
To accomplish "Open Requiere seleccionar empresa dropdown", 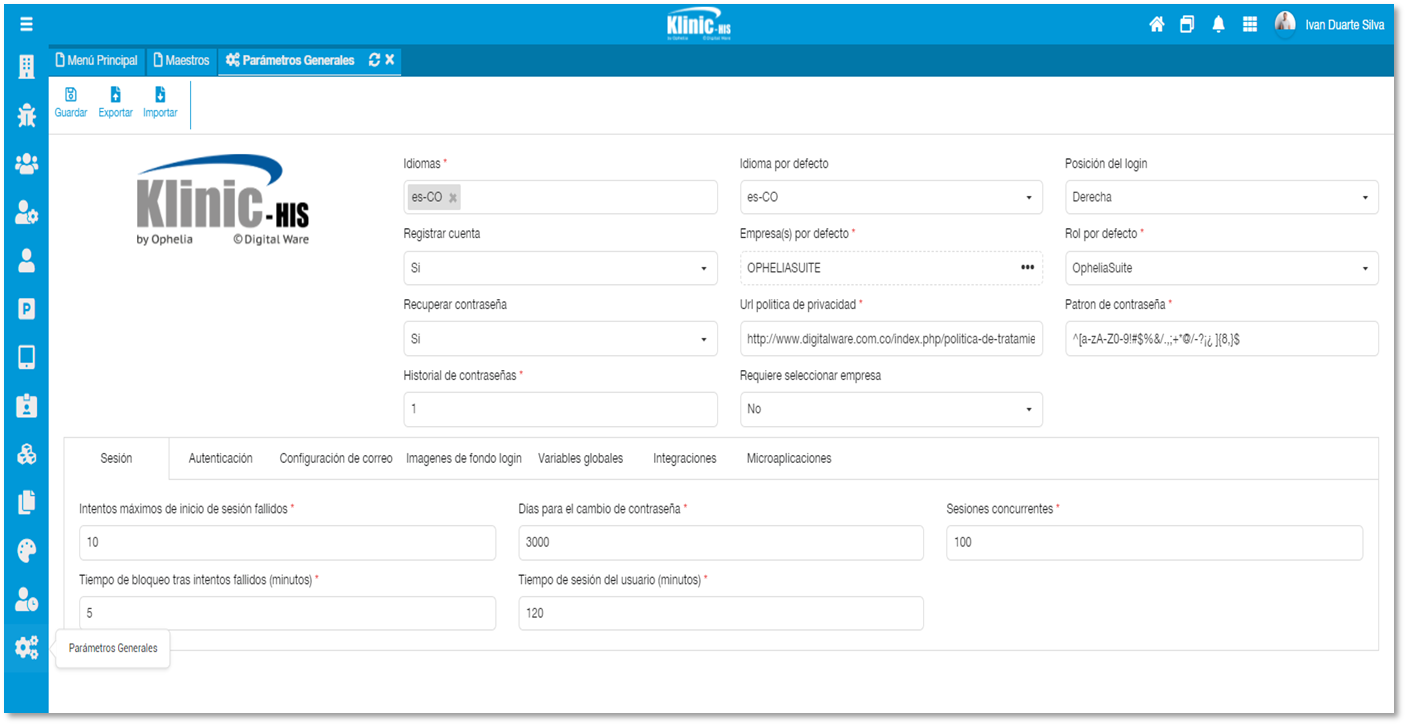I will 1028,410.
